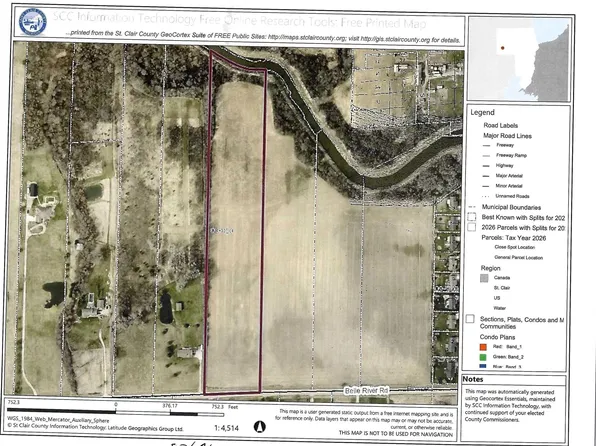Click WGS_1984_Web_Mercator_Auxiliary_Sphere projection text

(x=58, y=420)
